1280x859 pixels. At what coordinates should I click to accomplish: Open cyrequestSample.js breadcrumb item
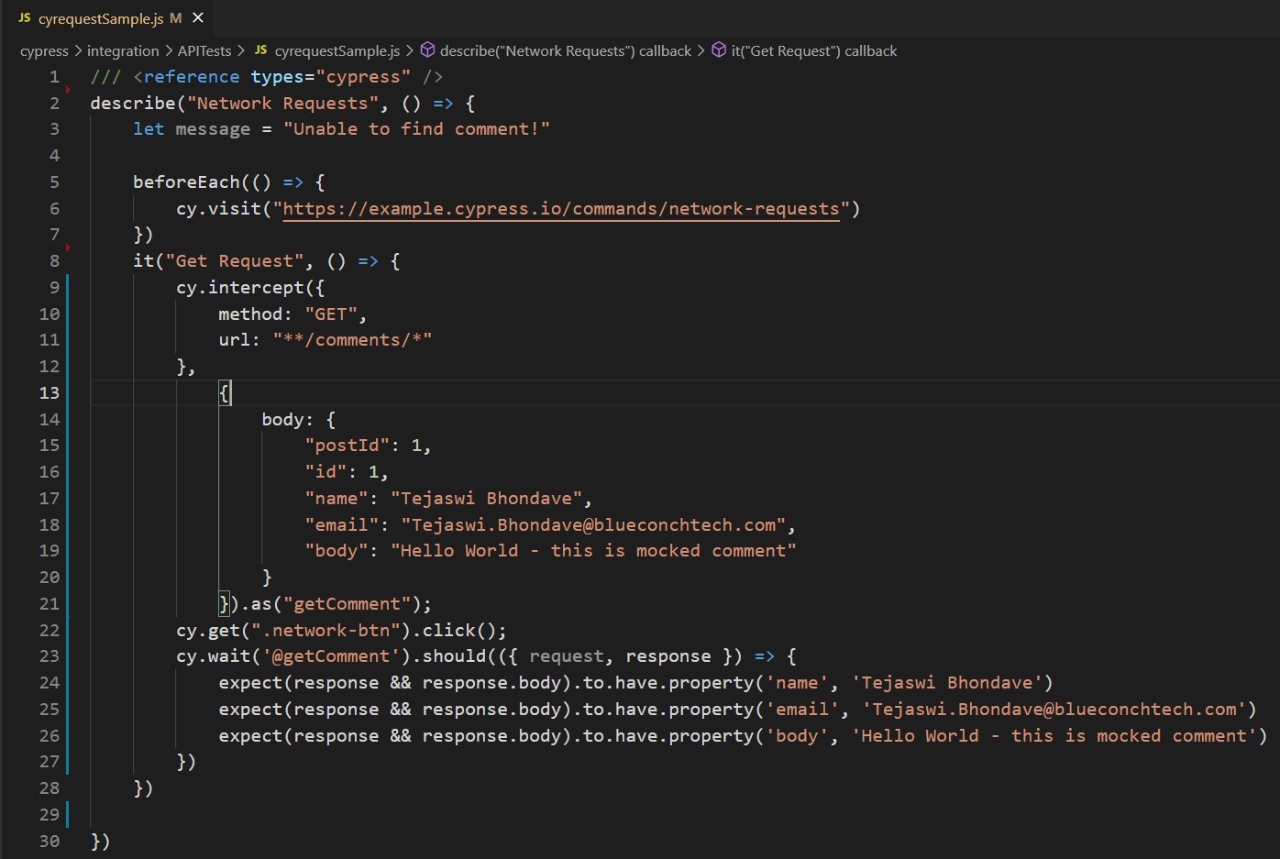point(337,51)
